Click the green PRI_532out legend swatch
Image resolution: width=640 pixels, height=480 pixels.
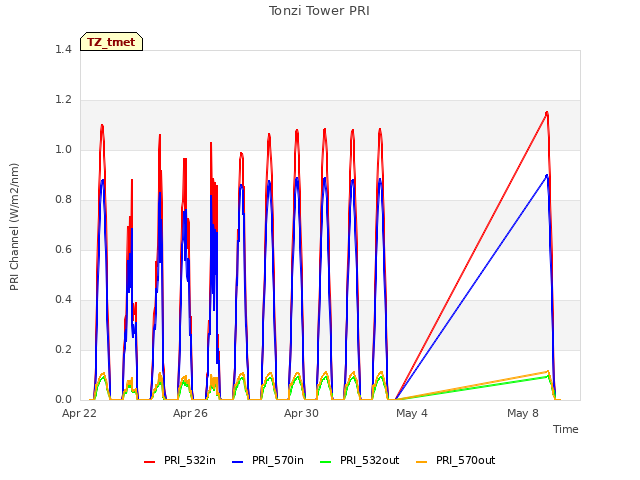[326, 462]
